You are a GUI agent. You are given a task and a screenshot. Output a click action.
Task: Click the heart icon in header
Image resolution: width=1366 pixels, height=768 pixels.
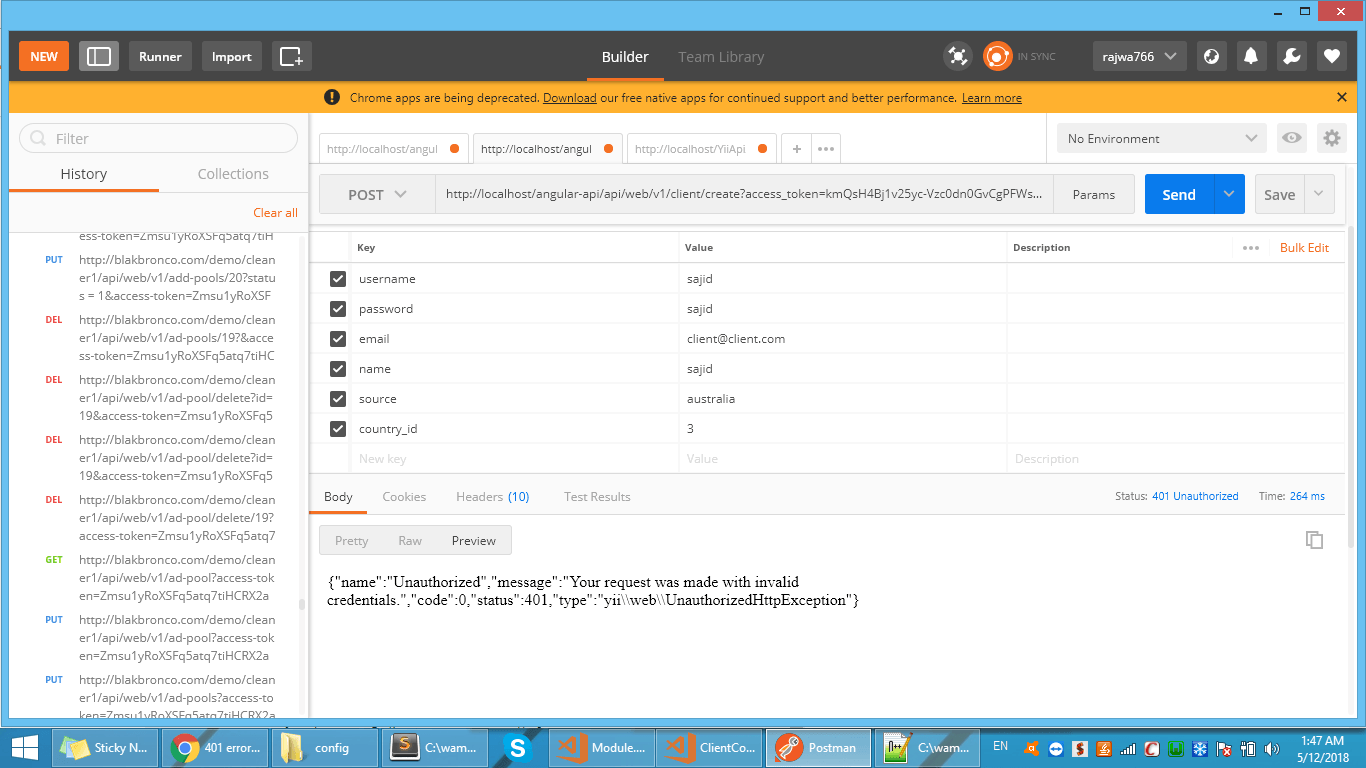coord(1331,57)
